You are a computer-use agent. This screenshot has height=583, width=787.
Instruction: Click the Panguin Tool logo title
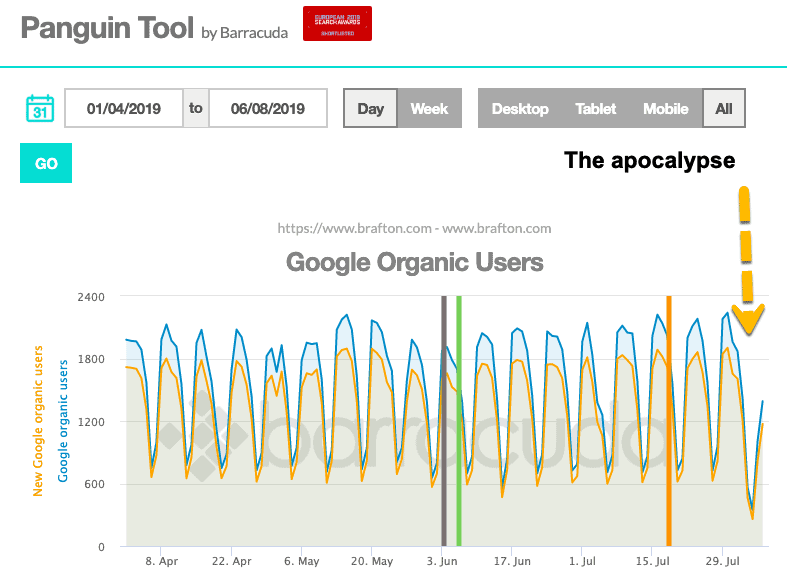point(107,28)
